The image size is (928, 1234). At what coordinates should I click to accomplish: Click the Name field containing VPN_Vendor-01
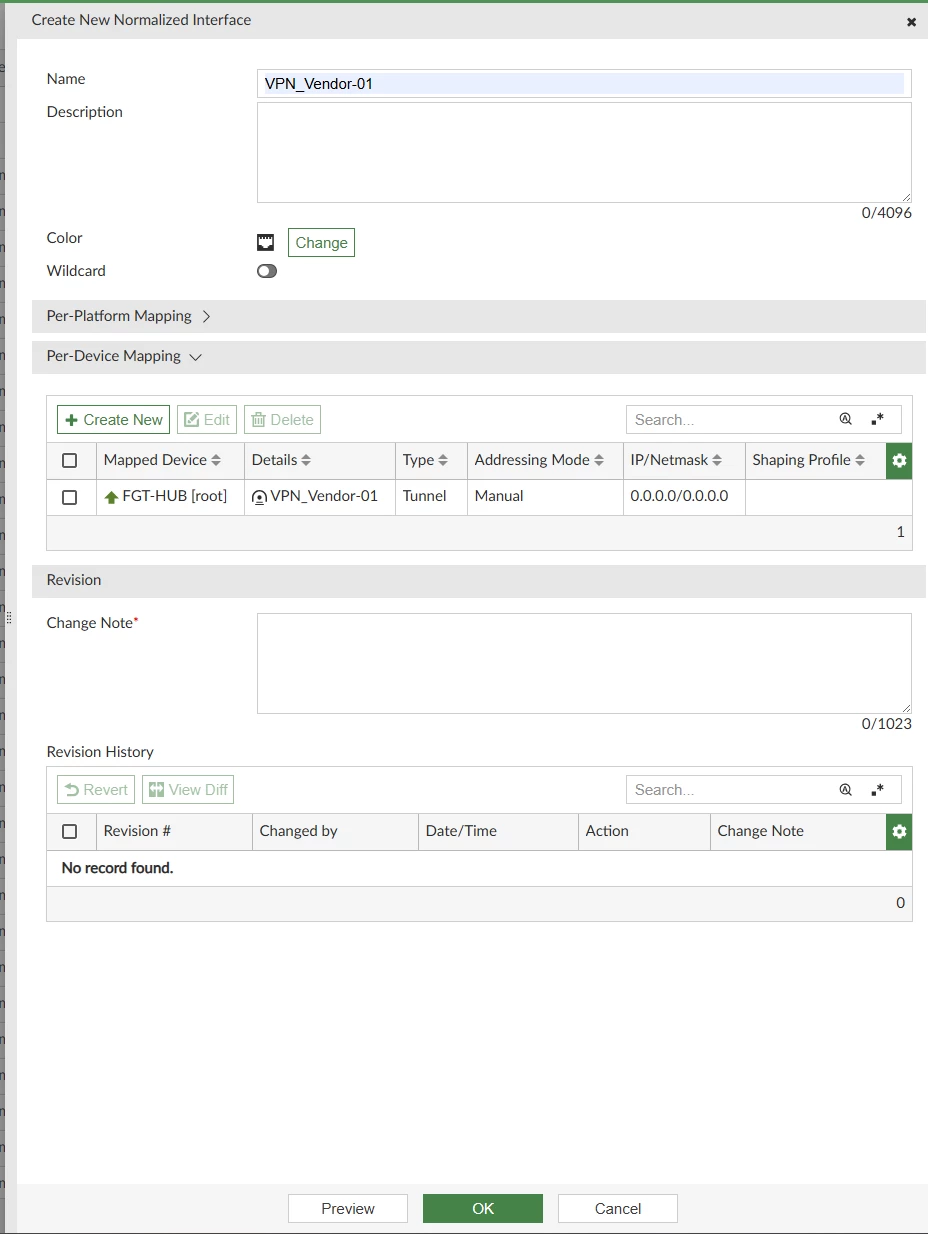tap(584, 84)
